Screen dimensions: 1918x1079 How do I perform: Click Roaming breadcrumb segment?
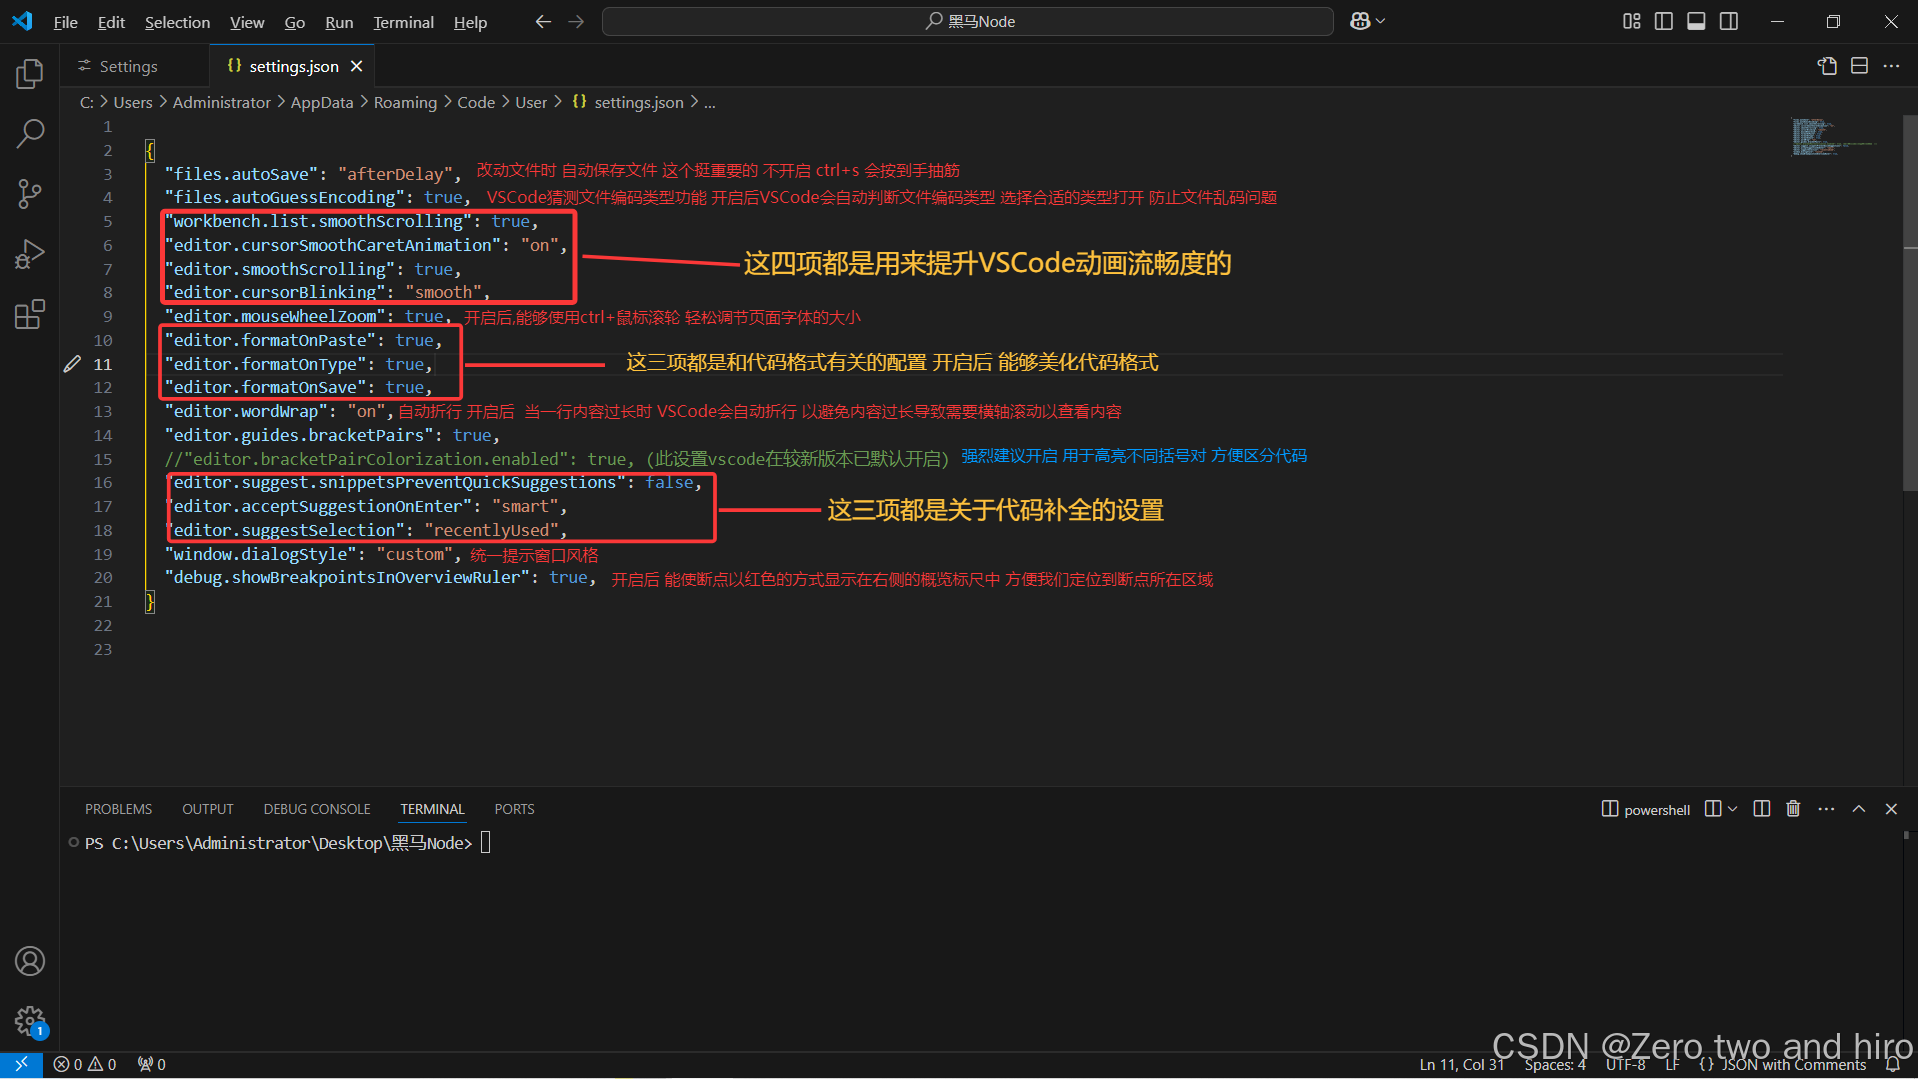pyautogui.click(x=405, y=102)
